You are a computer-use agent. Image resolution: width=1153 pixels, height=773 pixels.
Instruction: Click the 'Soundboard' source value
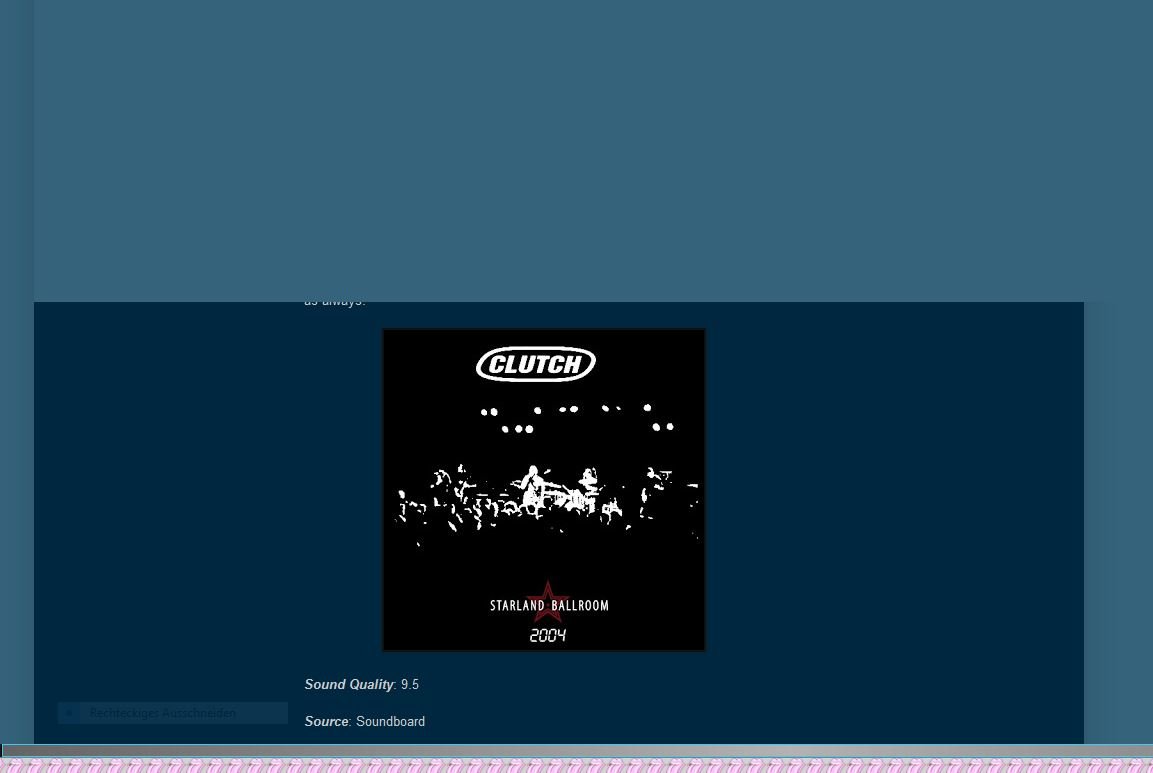(390, 722)
